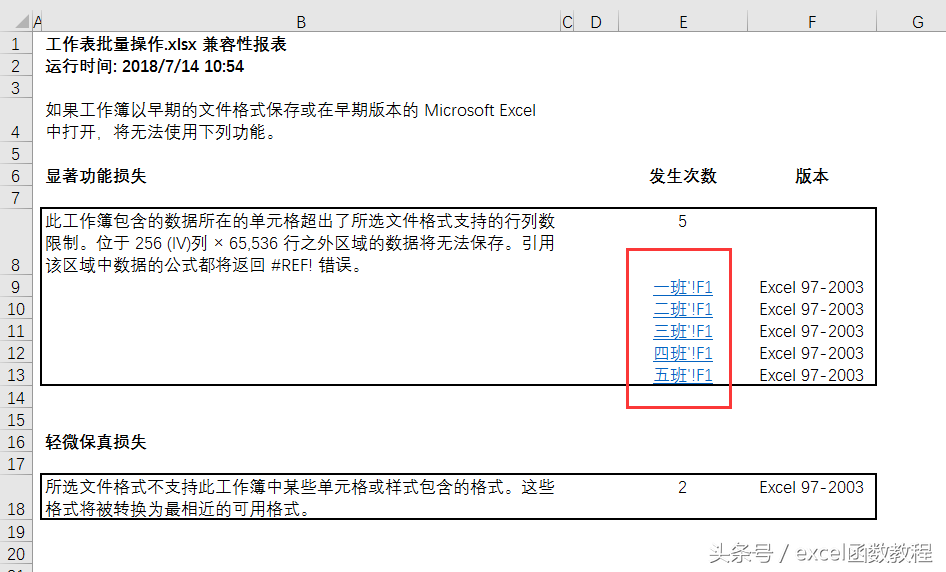Click the Excel 97-2003 cell in row 11

(811, 331)
